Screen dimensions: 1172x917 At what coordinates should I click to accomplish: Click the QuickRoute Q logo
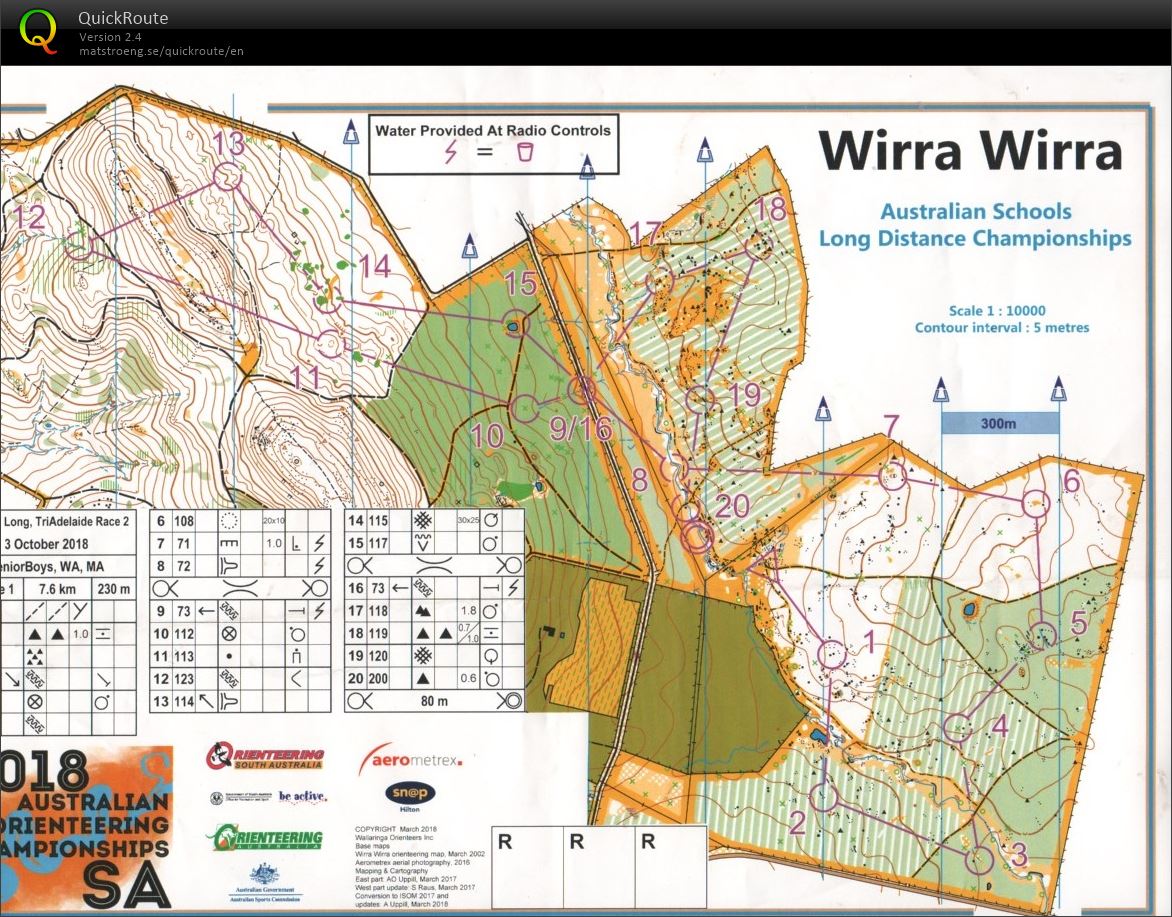point(39,30)
